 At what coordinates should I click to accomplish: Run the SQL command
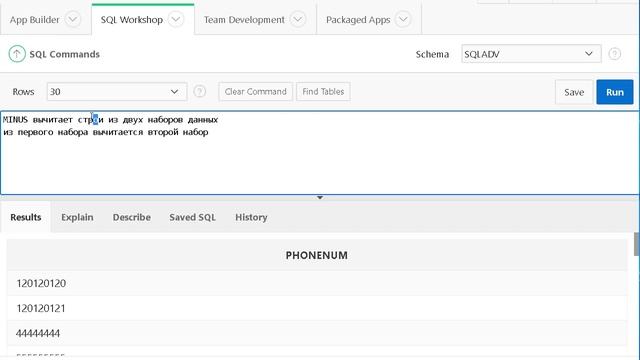(615, 92)
